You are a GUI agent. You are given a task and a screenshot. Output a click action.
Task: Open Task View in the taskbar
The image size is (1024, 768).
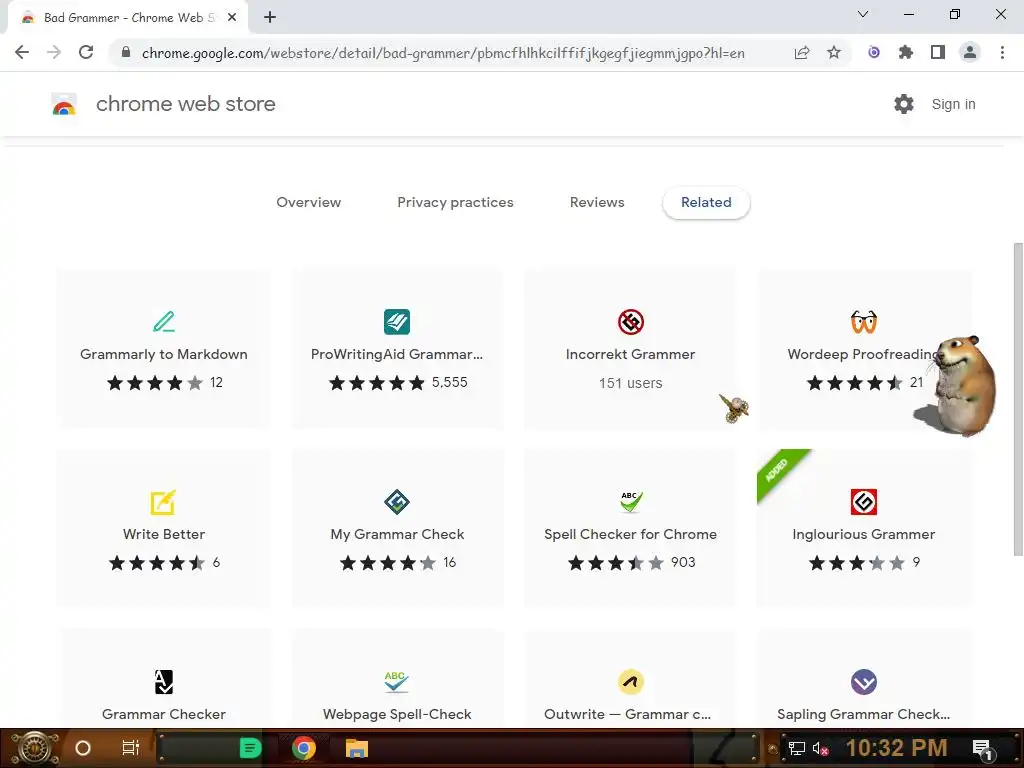(x=131, y=748)
